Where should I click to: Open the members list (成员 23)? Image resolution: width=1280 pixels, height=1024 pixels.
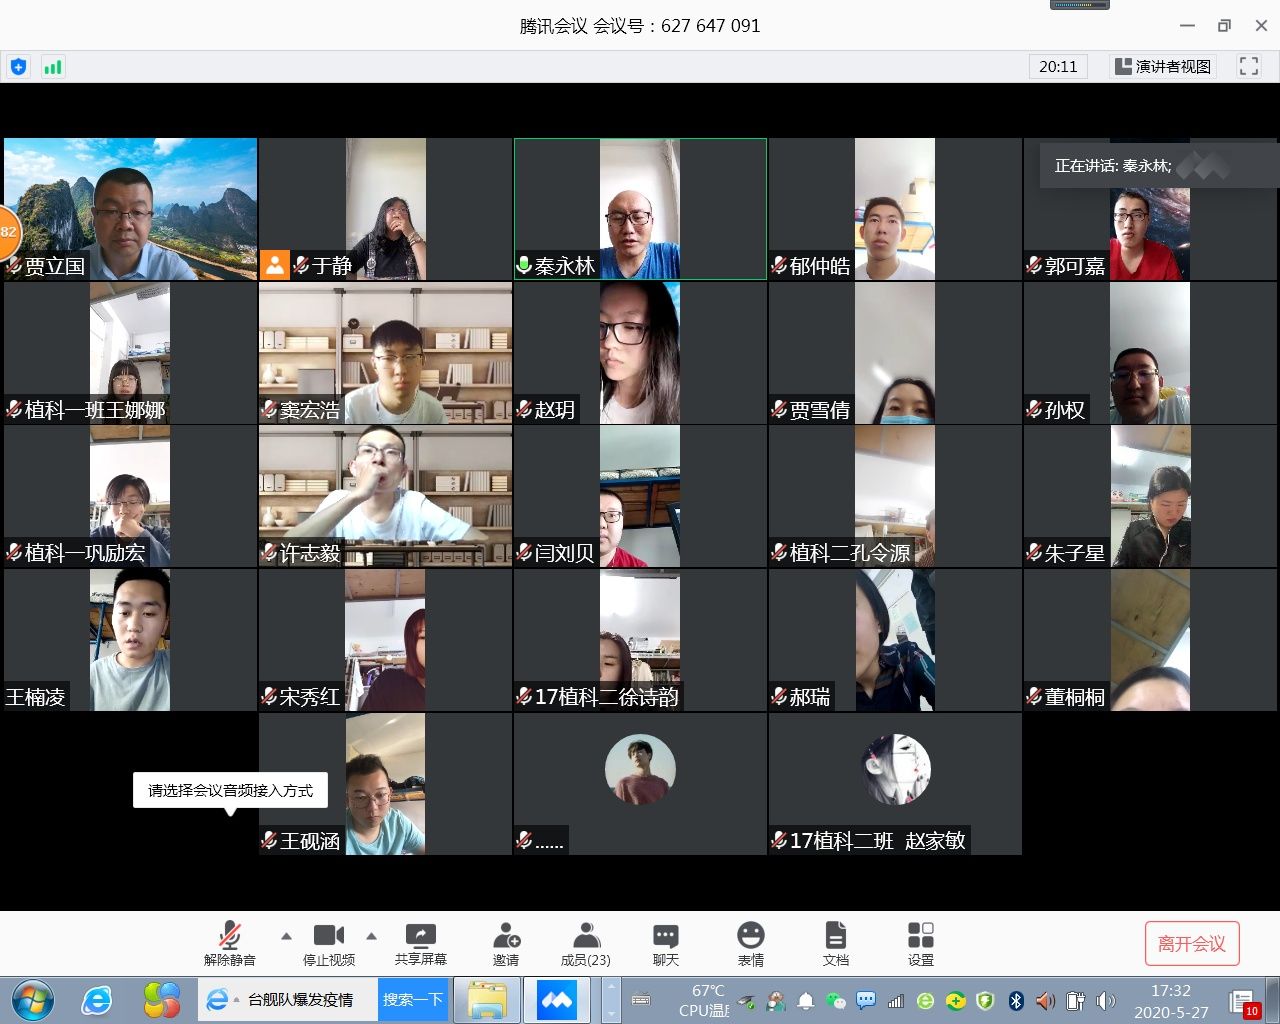[x=585, y=943]
